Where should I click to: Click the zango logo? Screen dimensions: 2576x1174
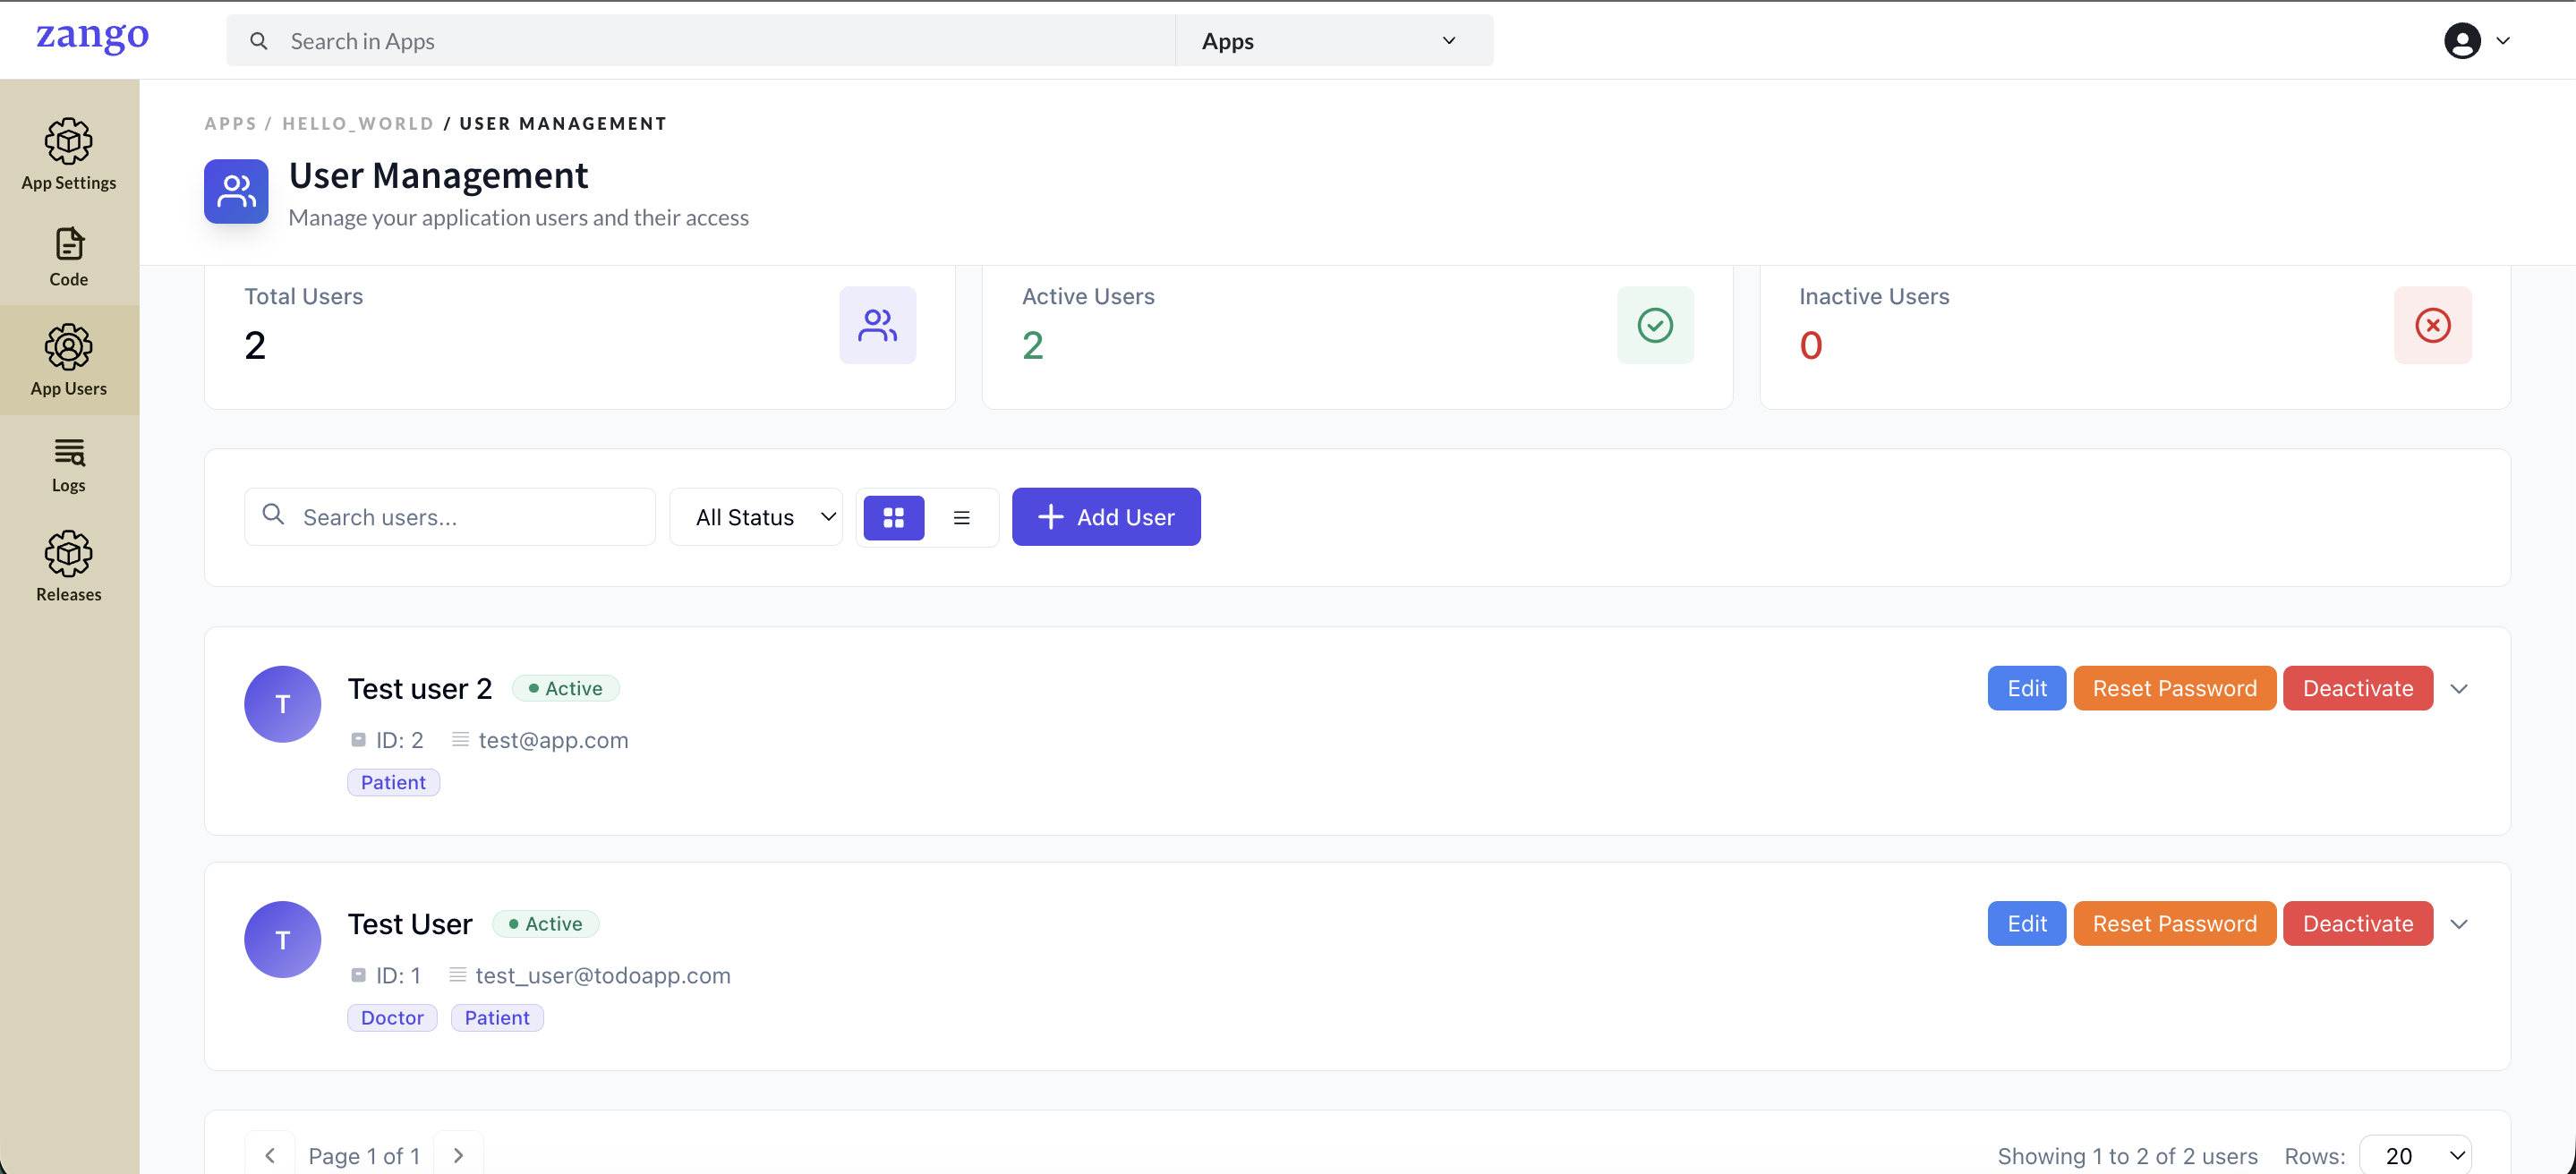pyautogui.click(x=93, y=37)
